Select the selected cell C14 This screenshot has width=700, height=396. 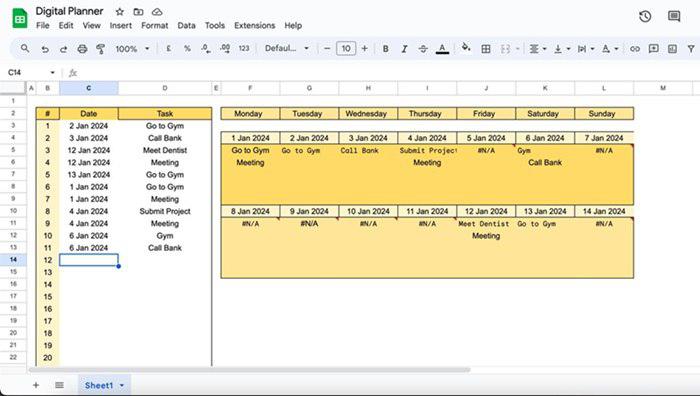tap(88, 260)
